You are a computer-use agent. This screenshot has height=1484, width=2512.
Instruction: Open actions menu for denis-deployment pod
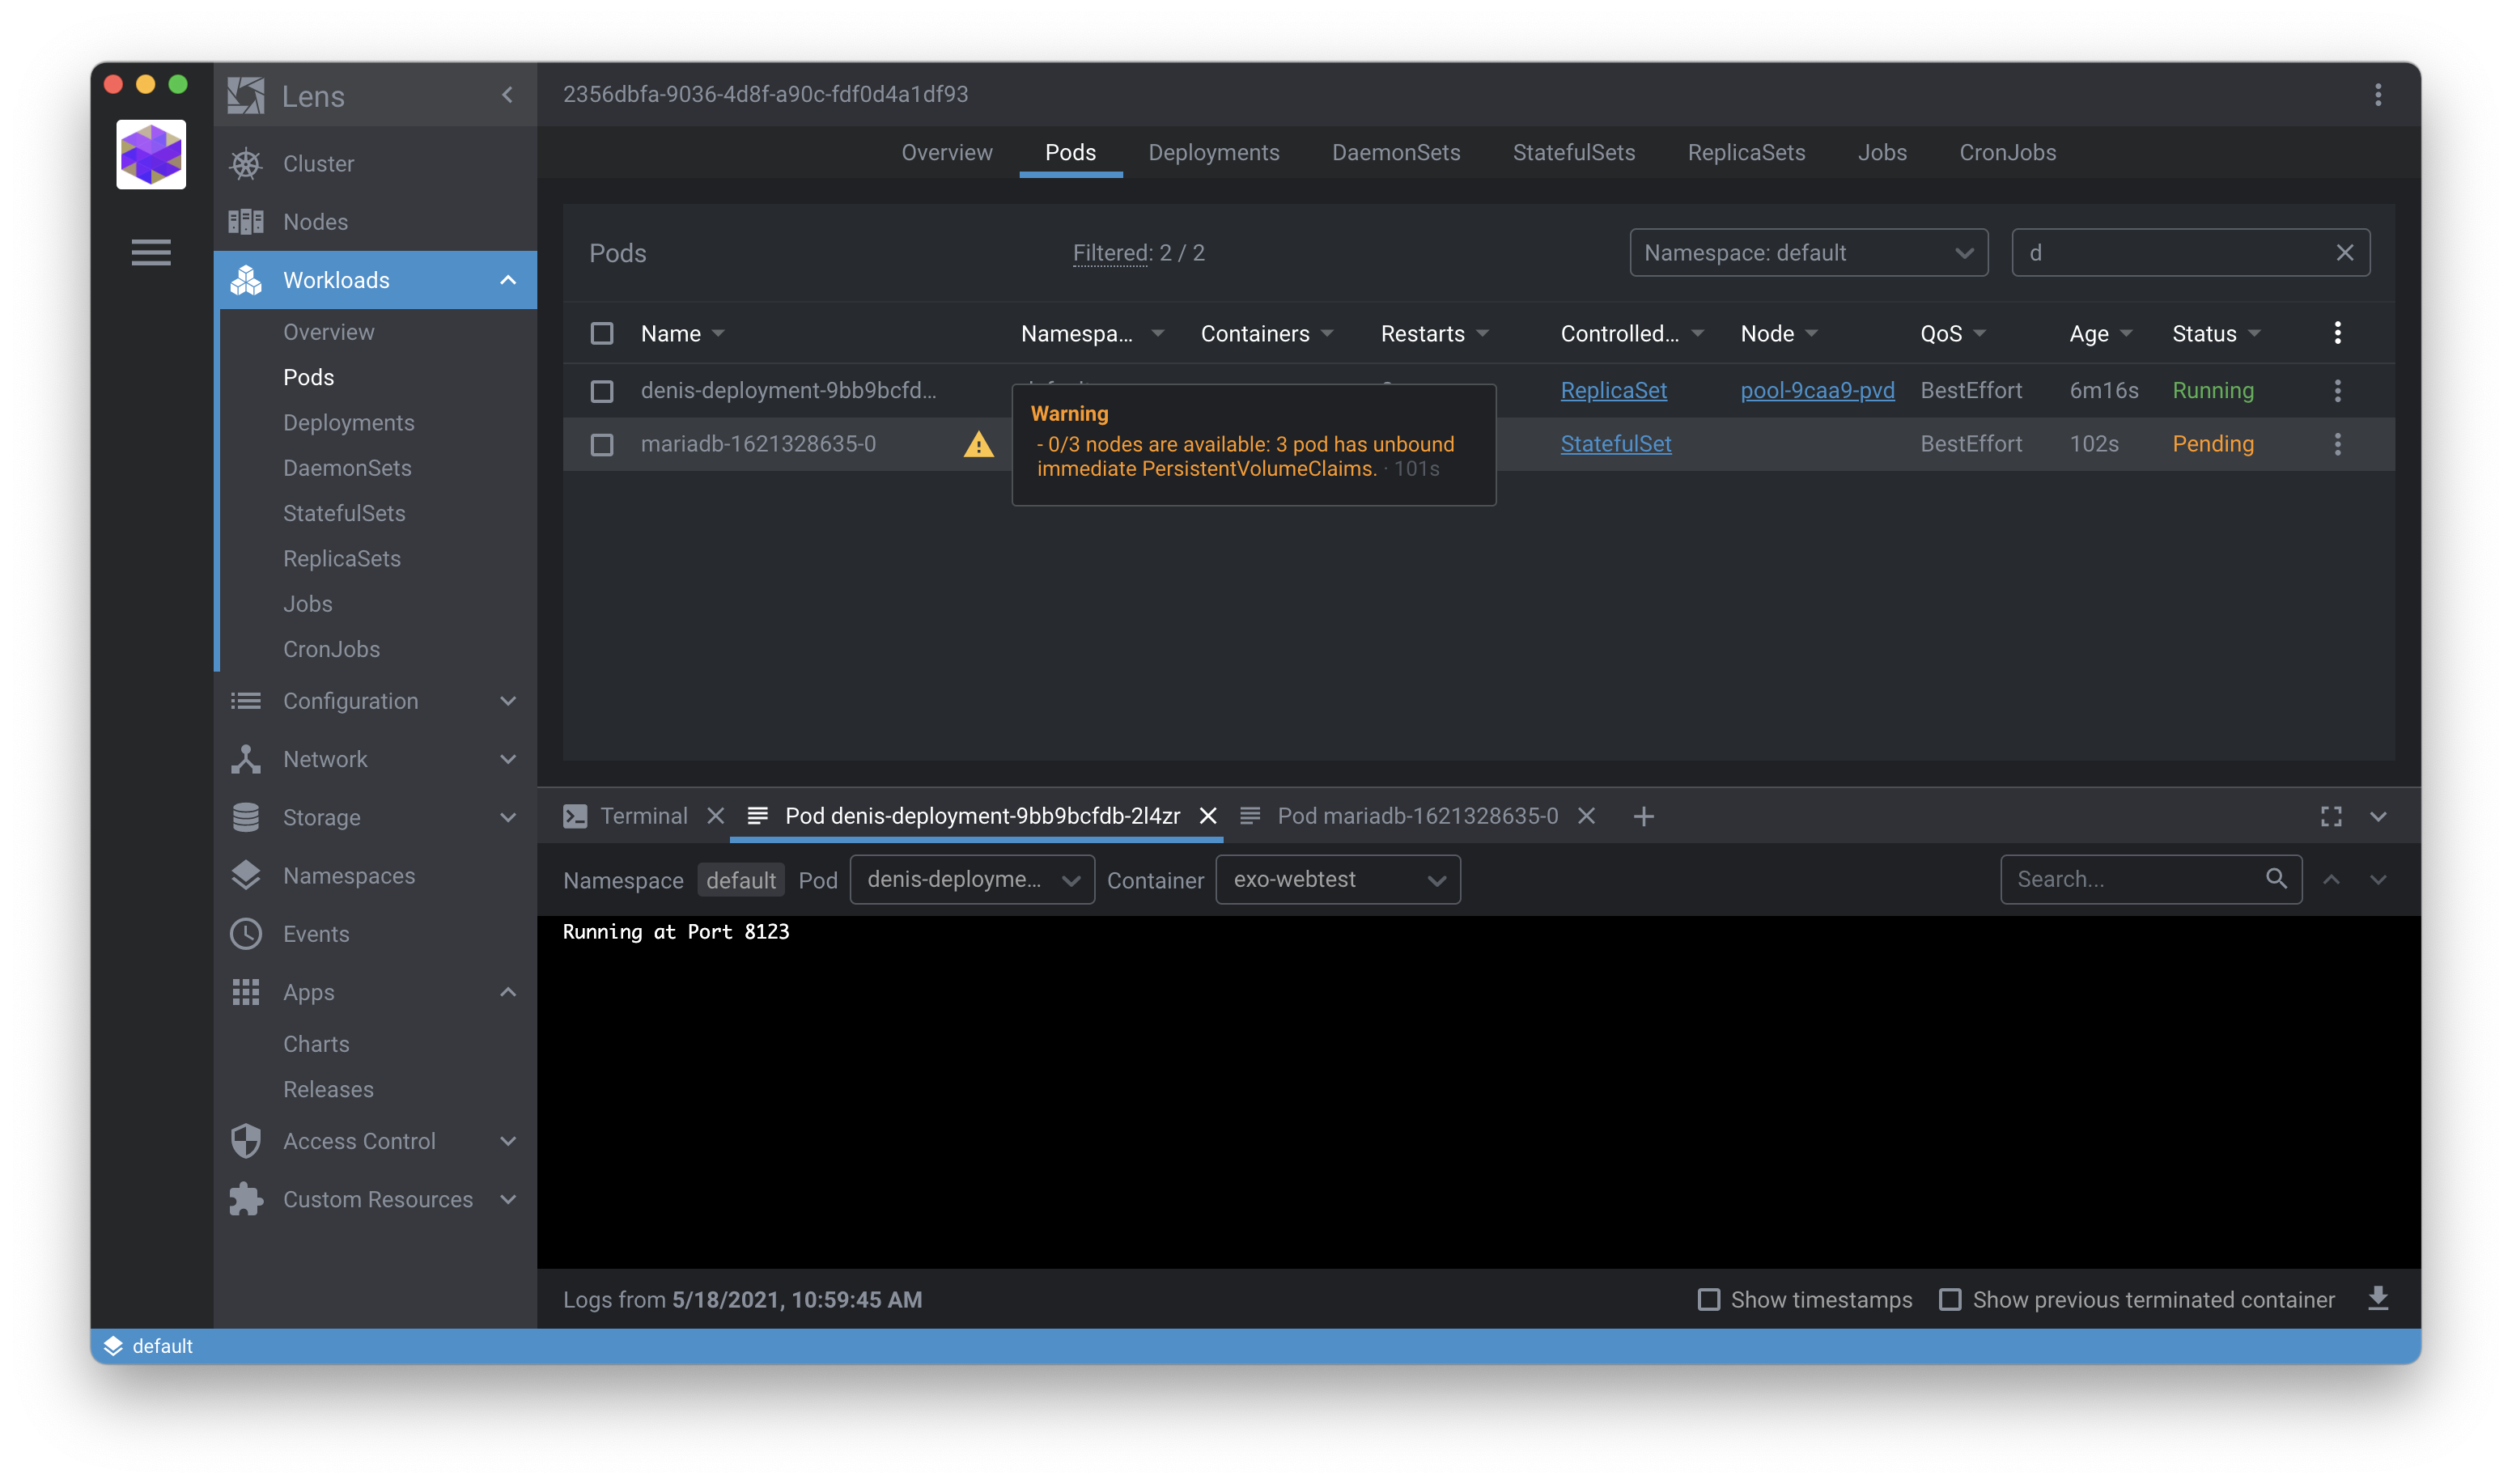(x=2338, y=391)
